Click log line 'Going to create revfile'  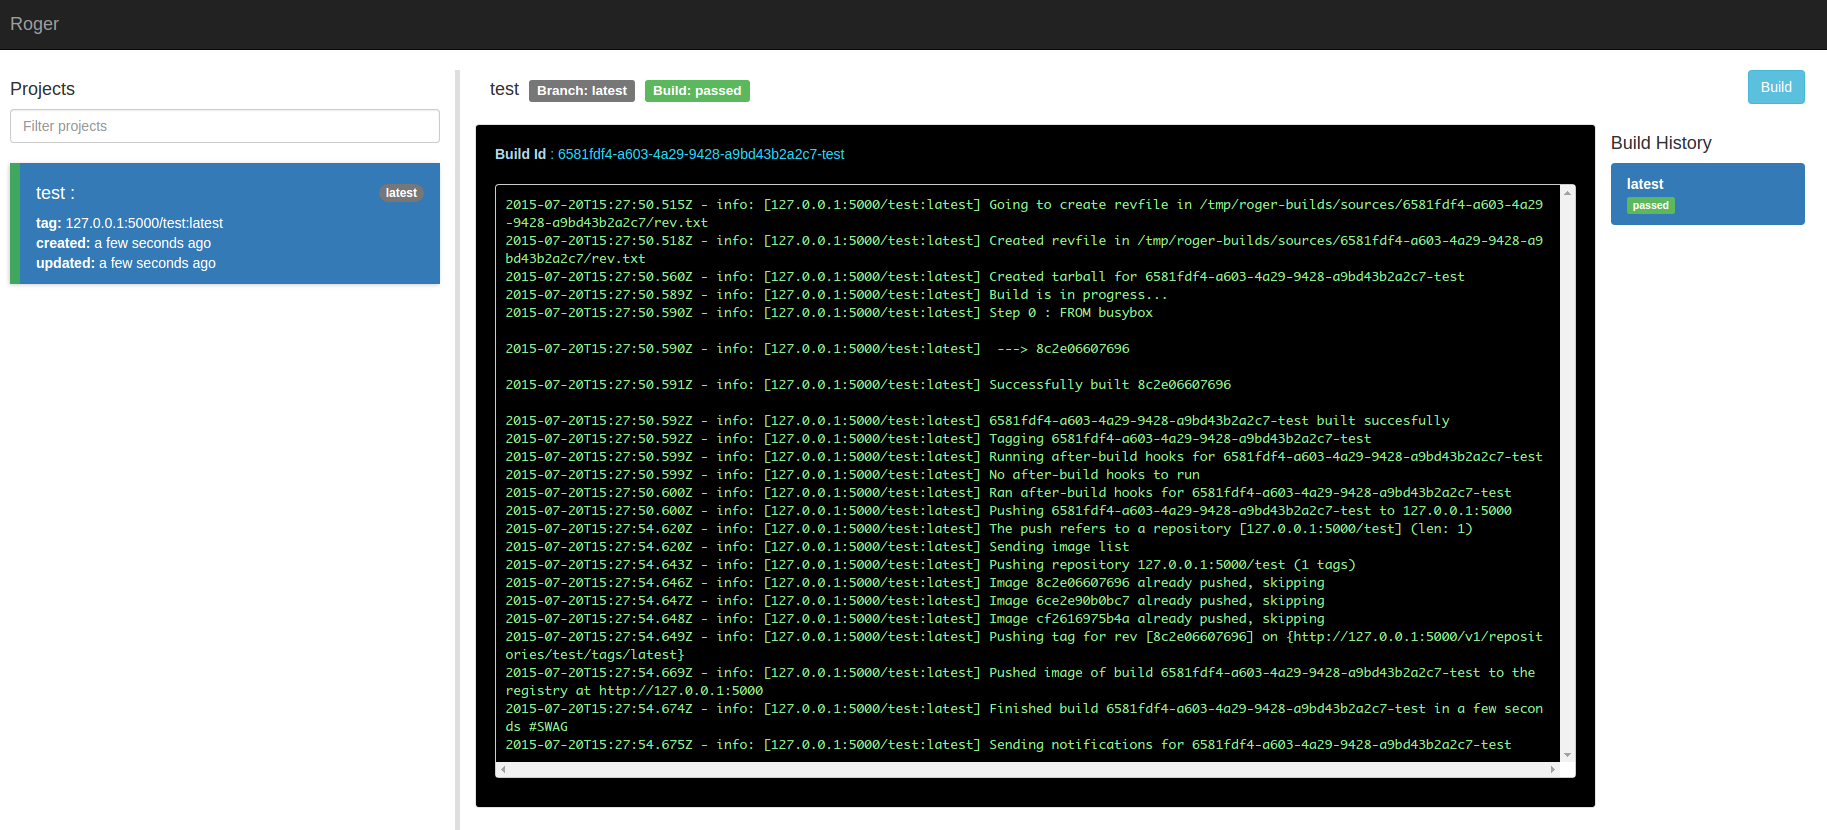pos(1024,214)
